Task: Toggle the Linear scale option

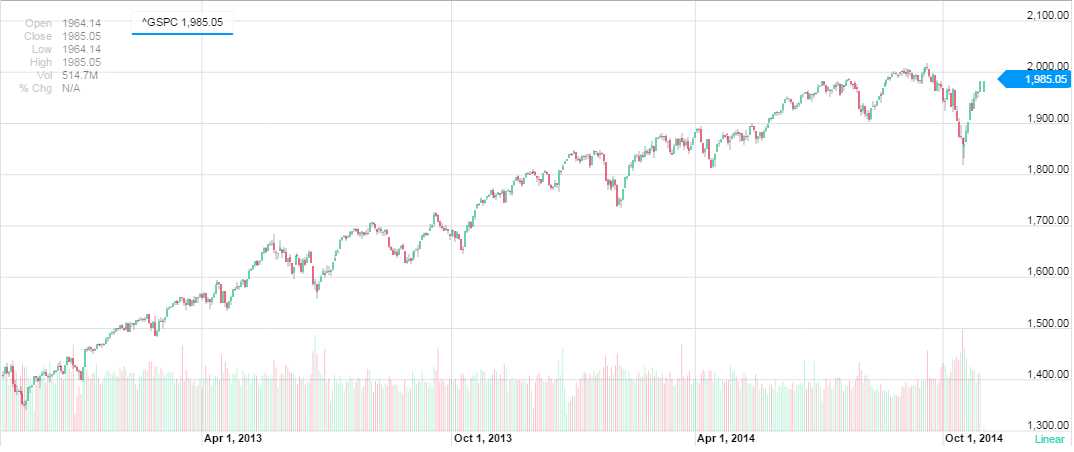Action: tap(1049, 439)
